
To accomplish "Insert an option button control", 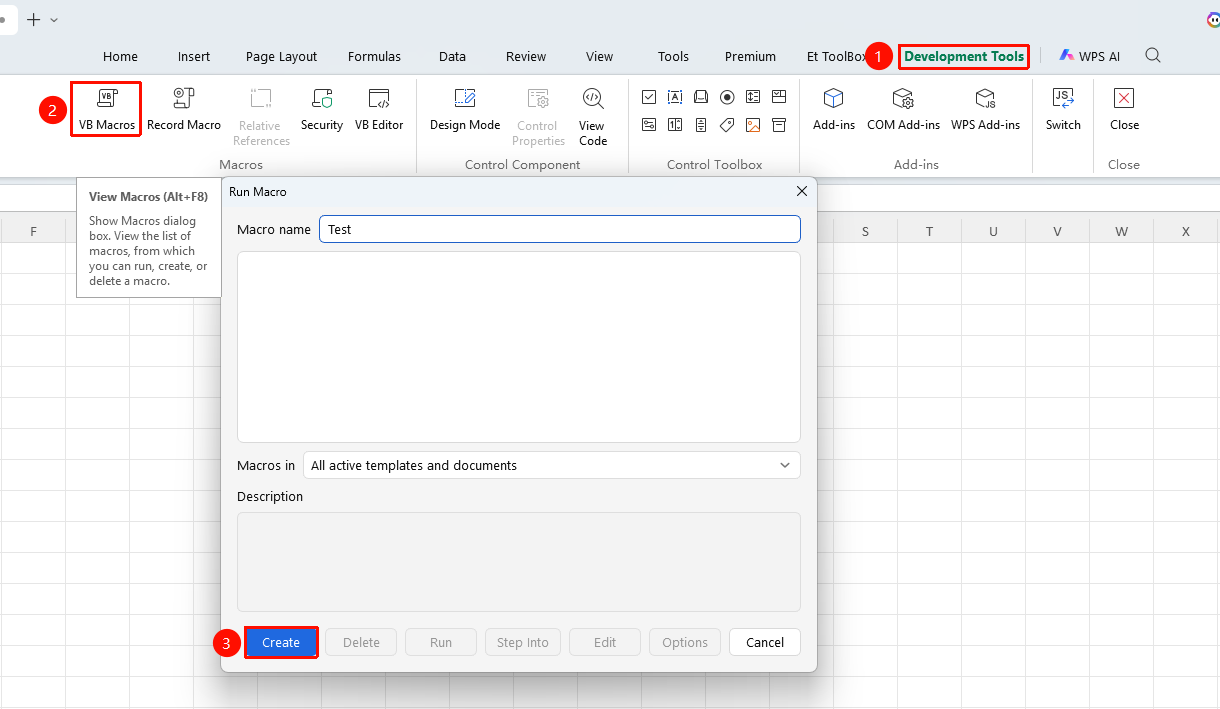I will (727, 97).
